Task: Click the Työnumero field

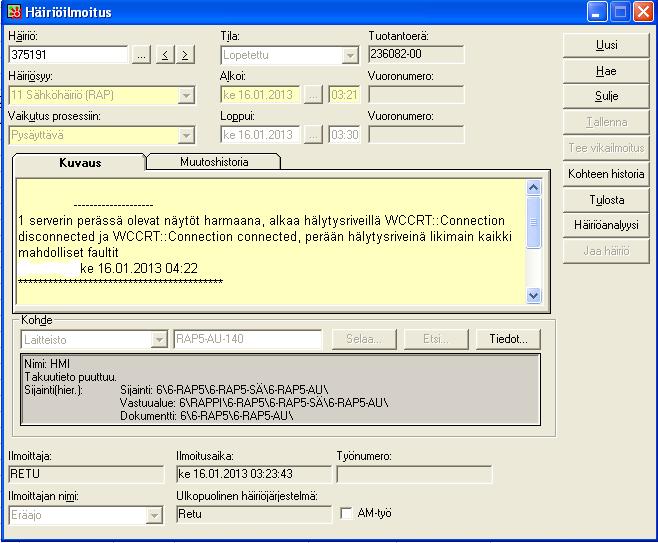Action: click(x=414, y=474)
